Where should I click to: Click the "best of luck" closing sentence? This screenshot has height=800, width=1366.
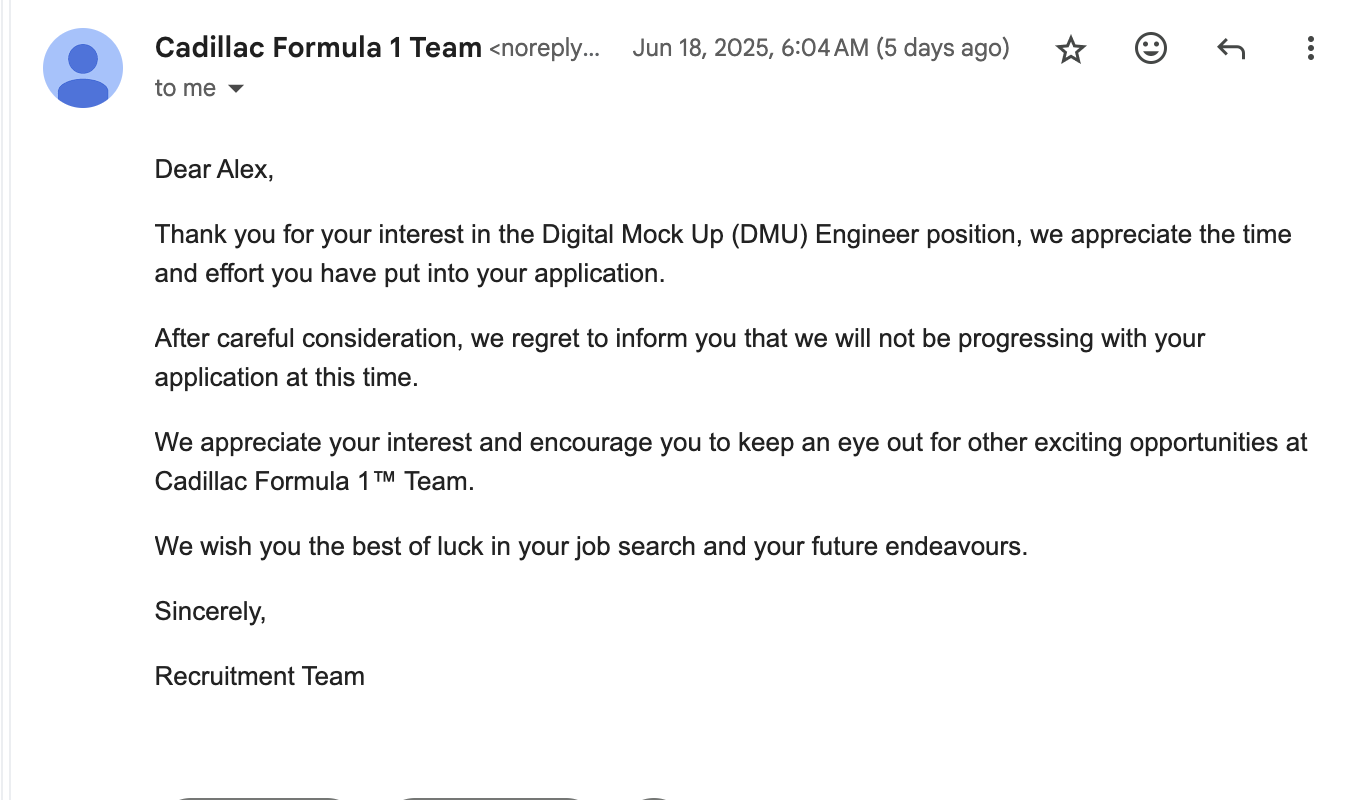pyautogui.click(x=590, y=547)
